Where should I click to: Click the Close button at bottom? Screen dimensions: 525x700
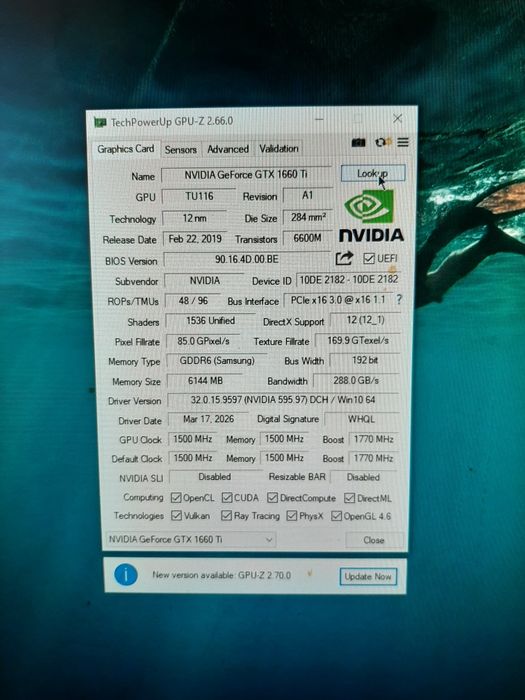(x=374, y=540)
